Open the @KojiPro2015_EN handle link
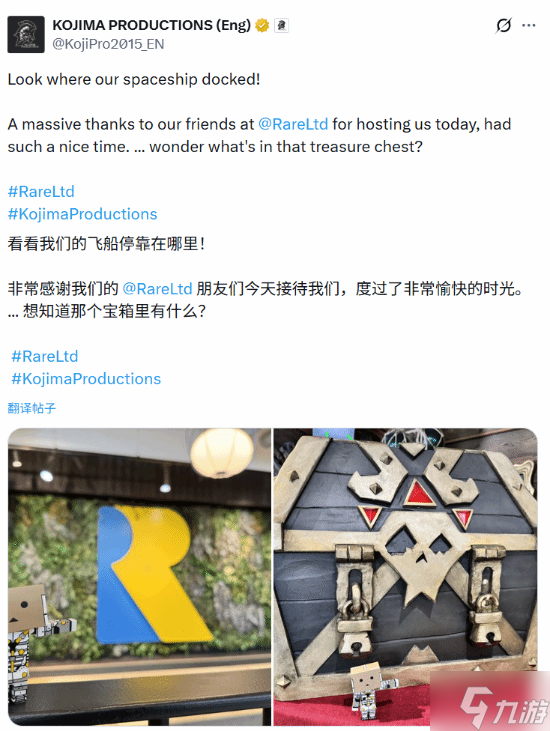Screen dimensions: 550x731 pyautogui.click(x=108, y=44)
